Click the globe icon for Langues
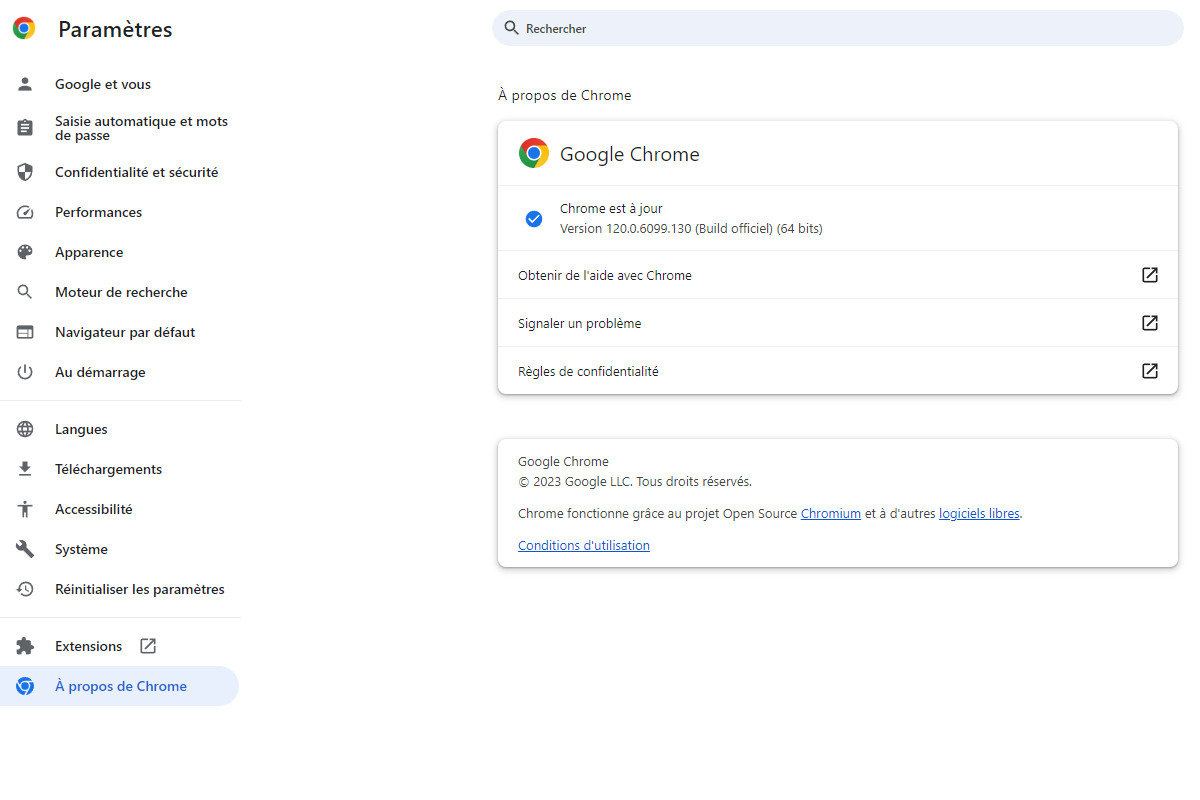 coord(25,429)
